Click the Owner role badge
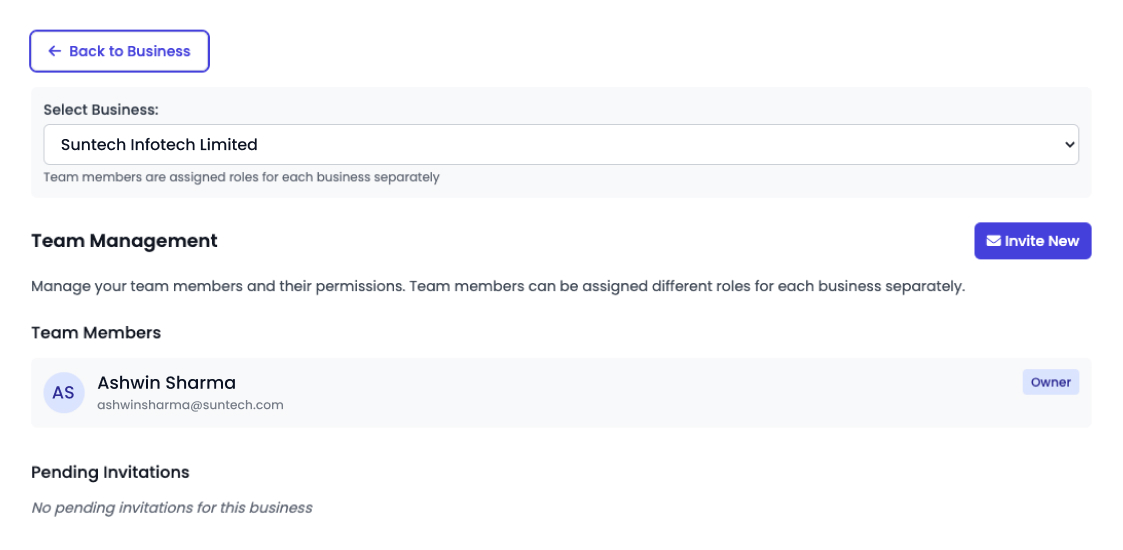 point(1050,382)
